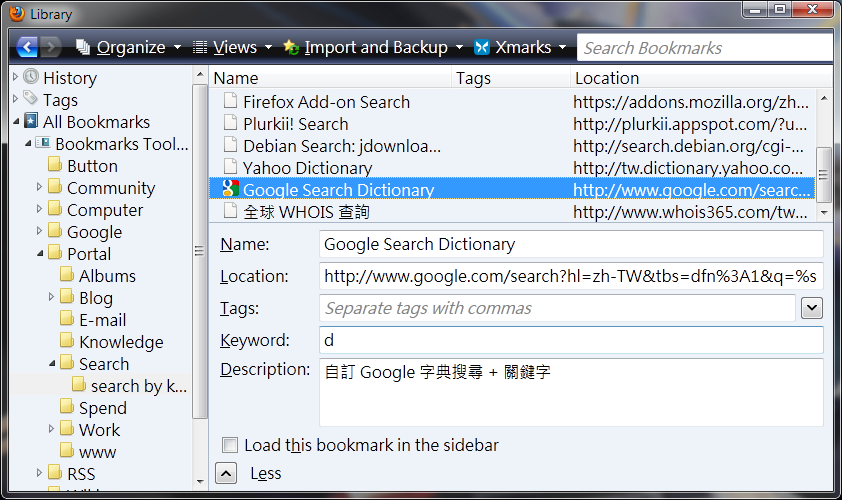
Task: Click the Organize icon
Action: (83, 47)
